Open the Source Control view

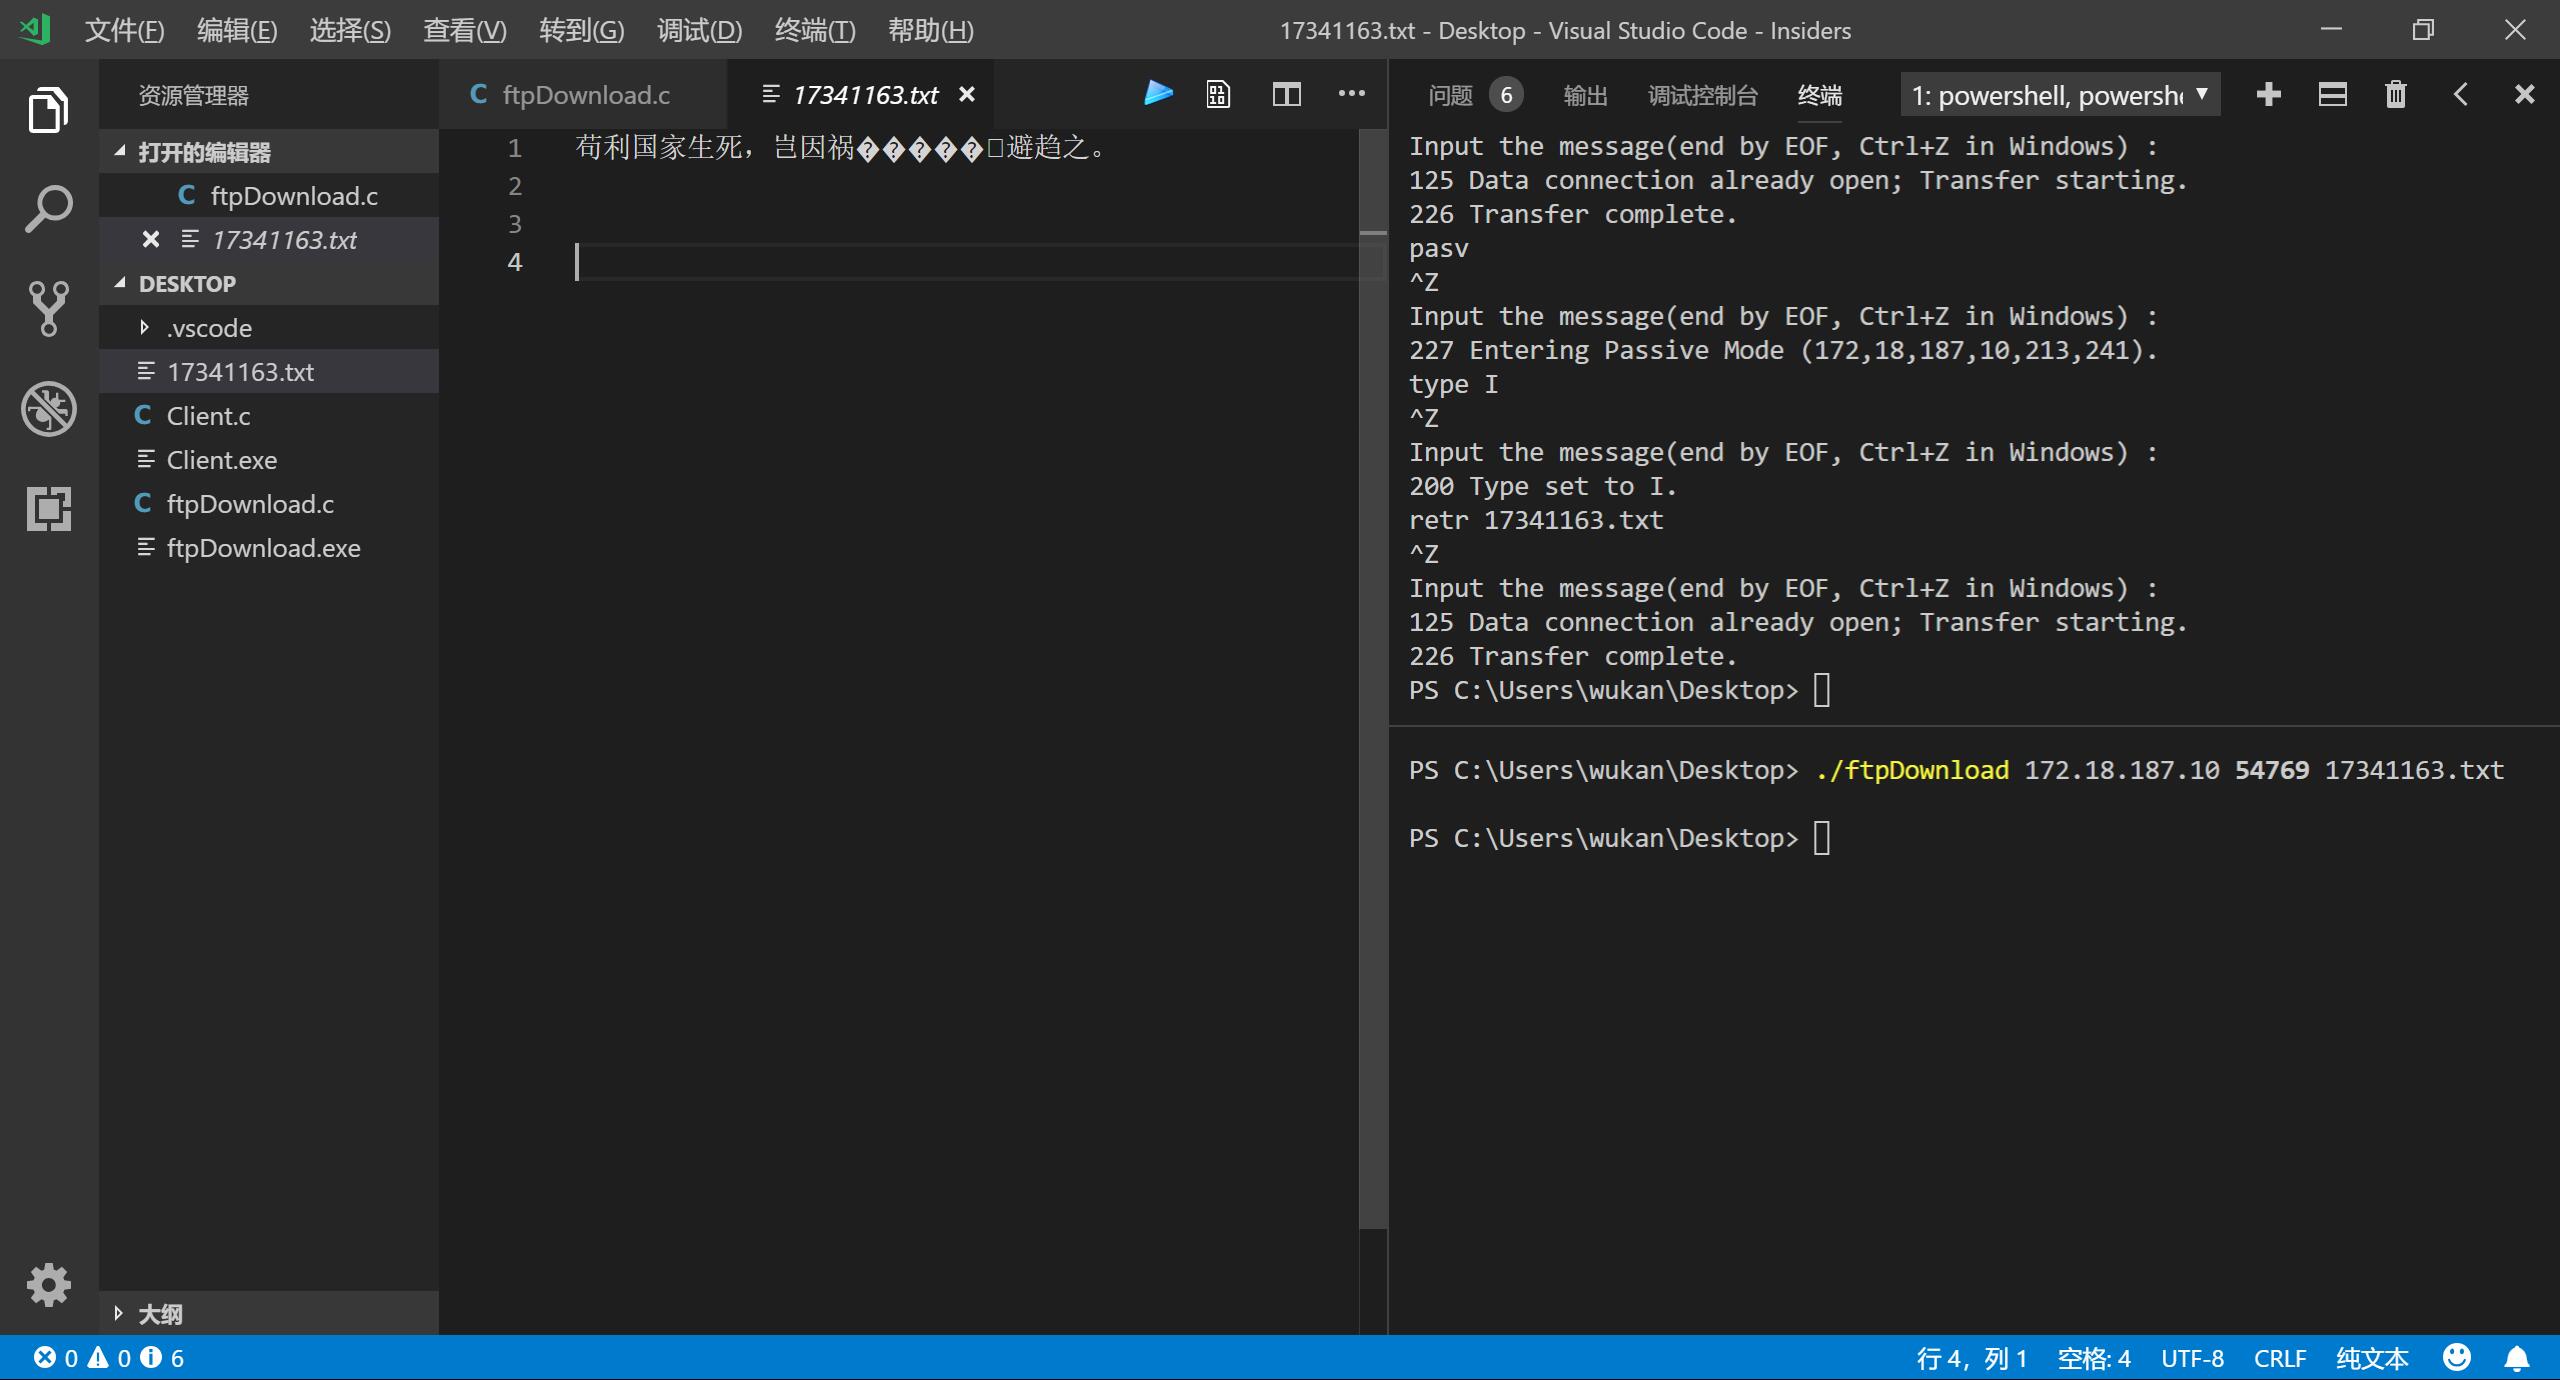(x=48, y=308)
